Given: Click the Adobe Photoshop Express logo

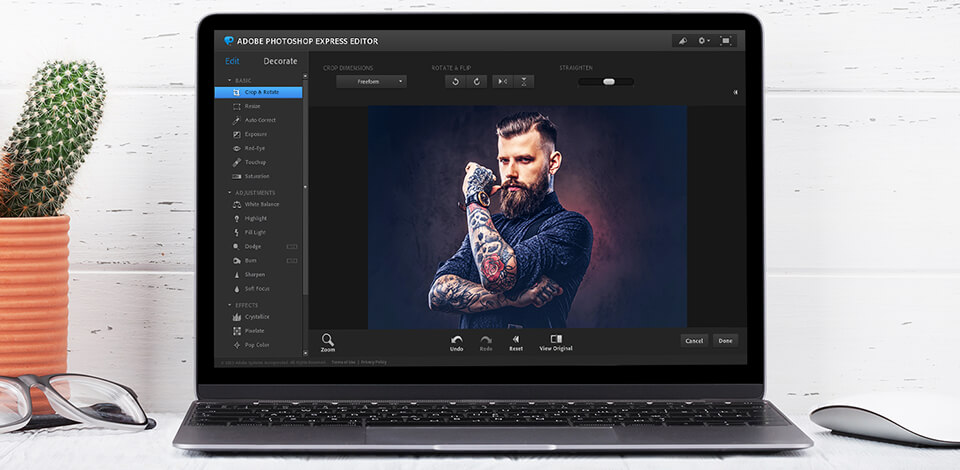Looking at the screenshot, I should point(230,41).
